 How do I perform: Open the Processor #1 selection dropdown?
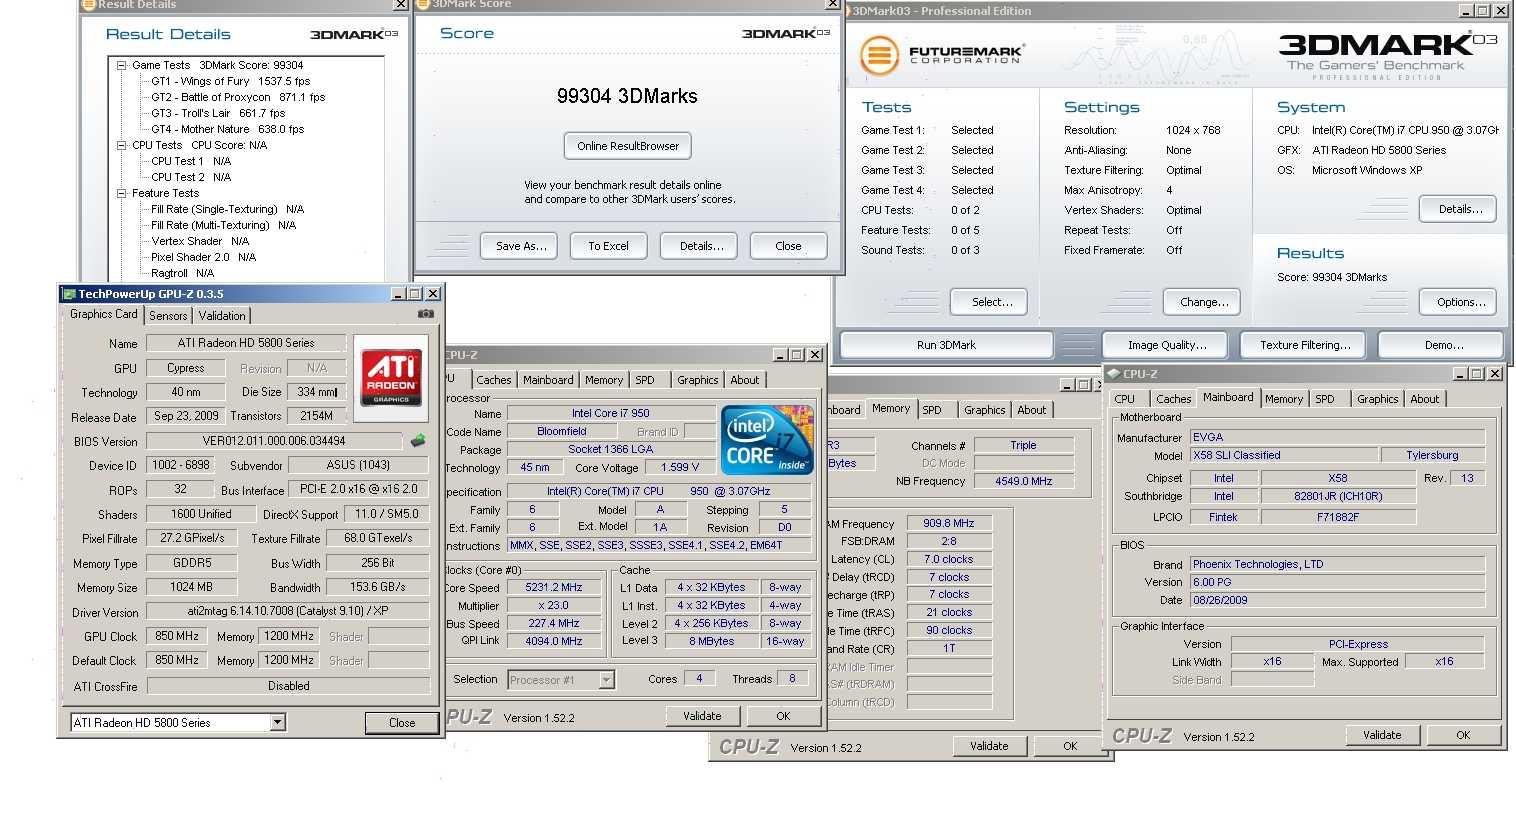pos(606,680)
